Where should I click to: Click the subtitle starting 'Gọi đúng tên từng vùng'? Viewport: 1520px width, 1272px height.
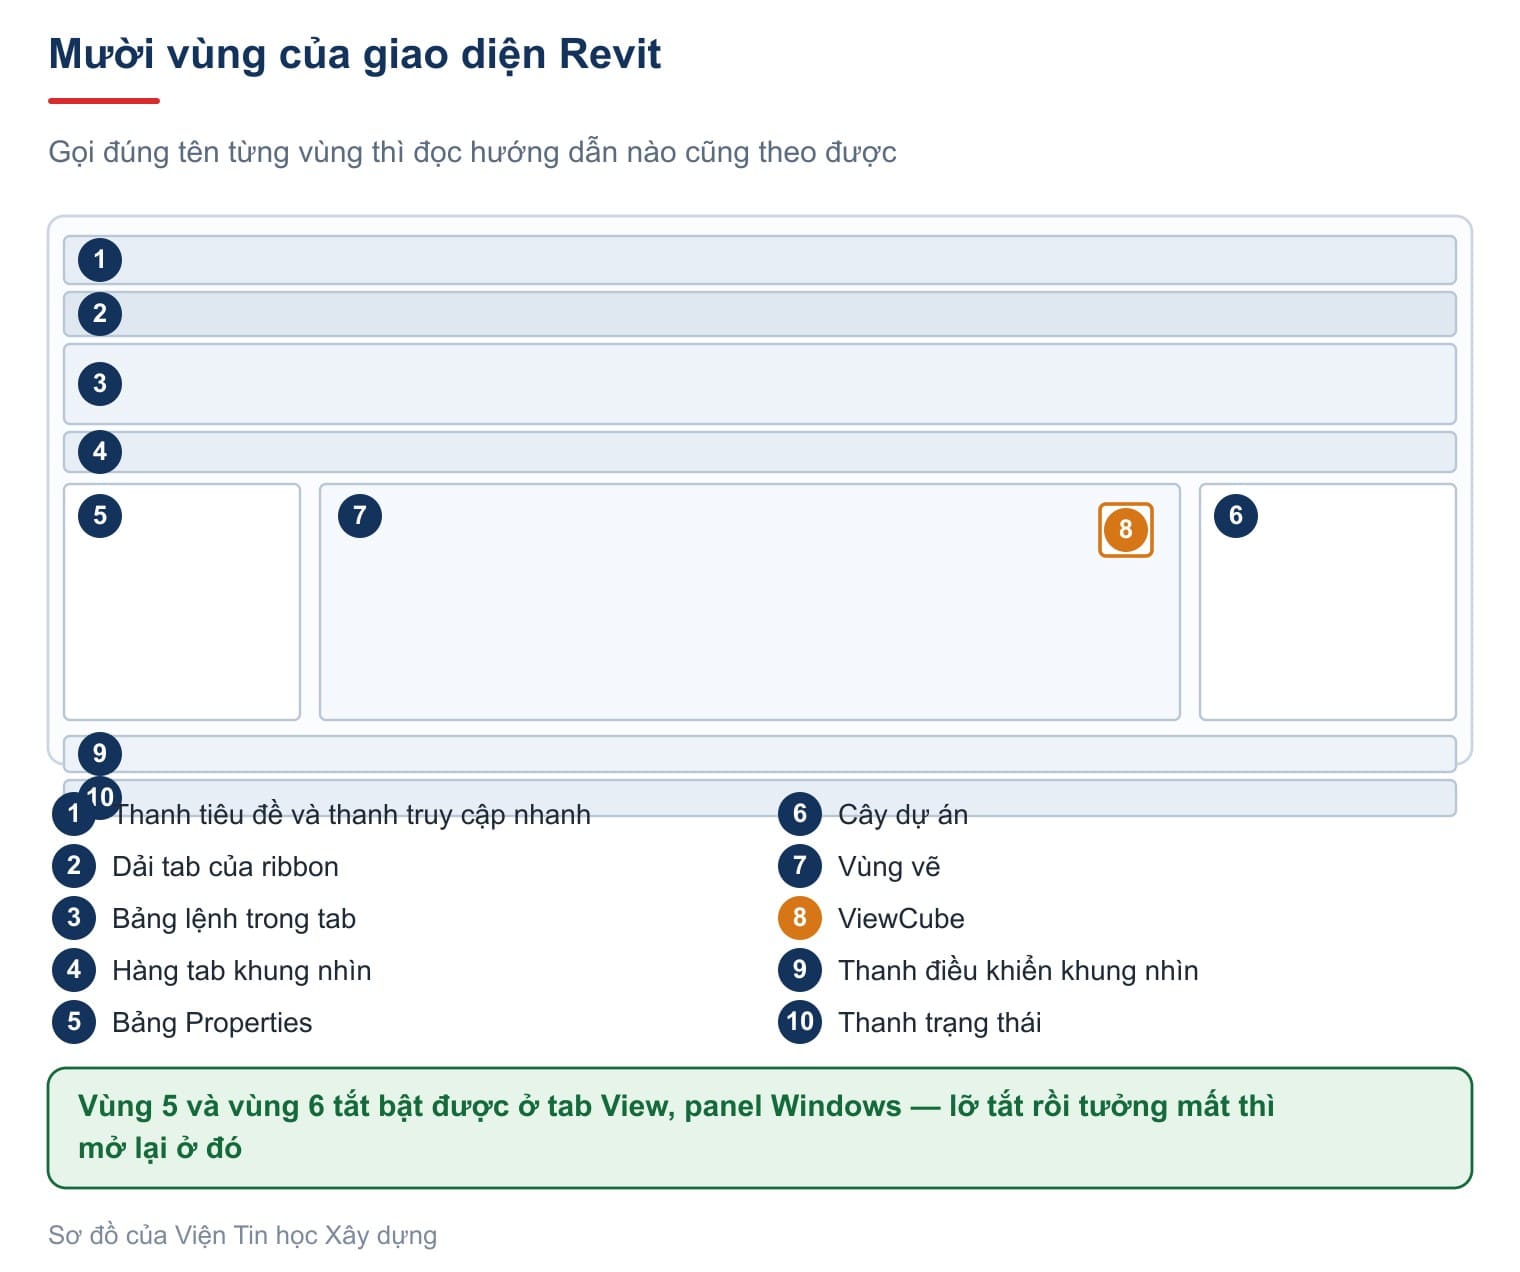[472, 152]
